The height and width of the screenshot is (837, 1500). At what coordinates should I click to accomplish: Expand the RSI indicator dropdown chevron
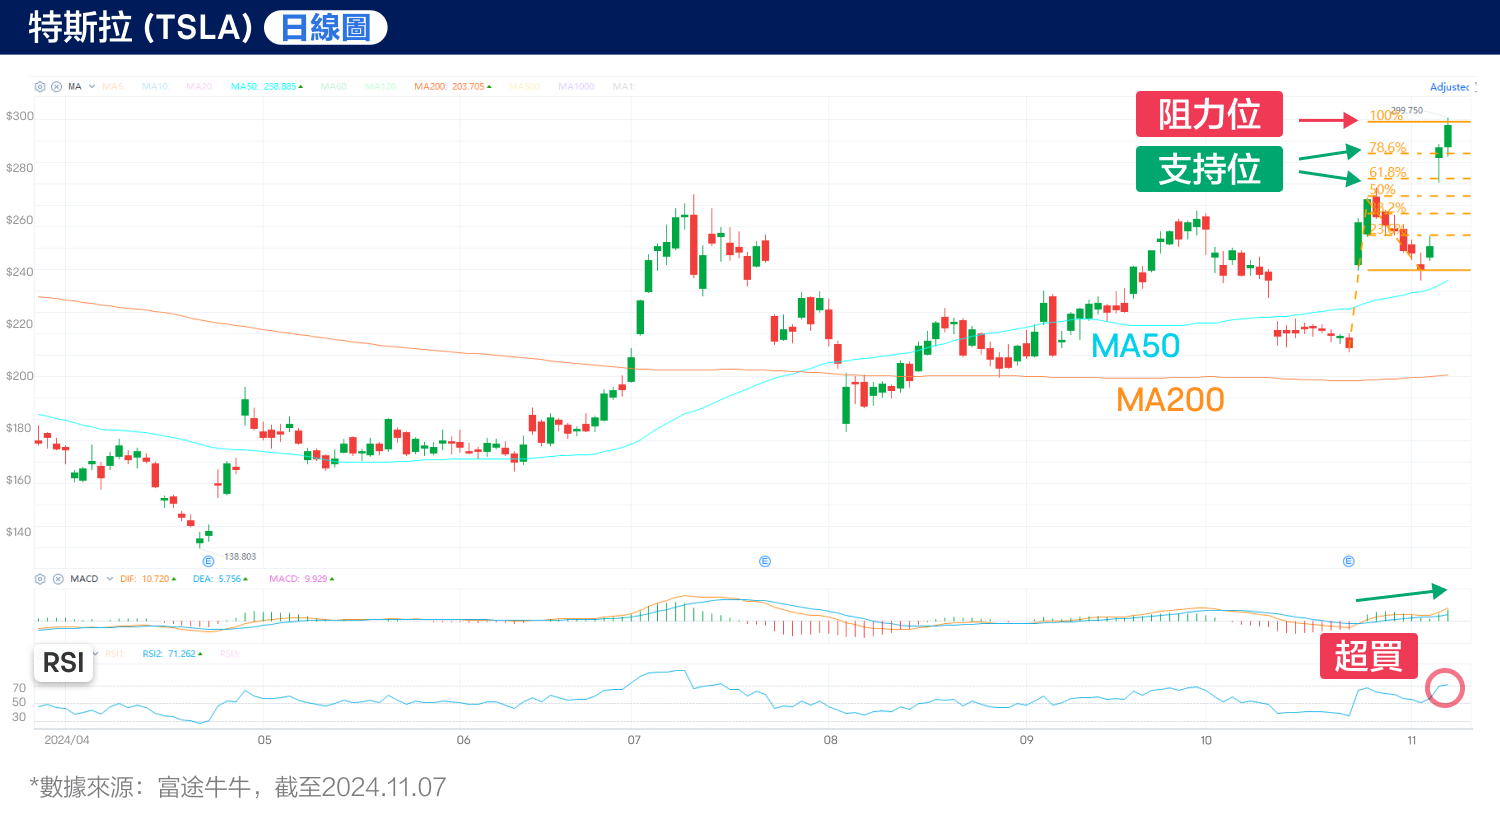95,653
